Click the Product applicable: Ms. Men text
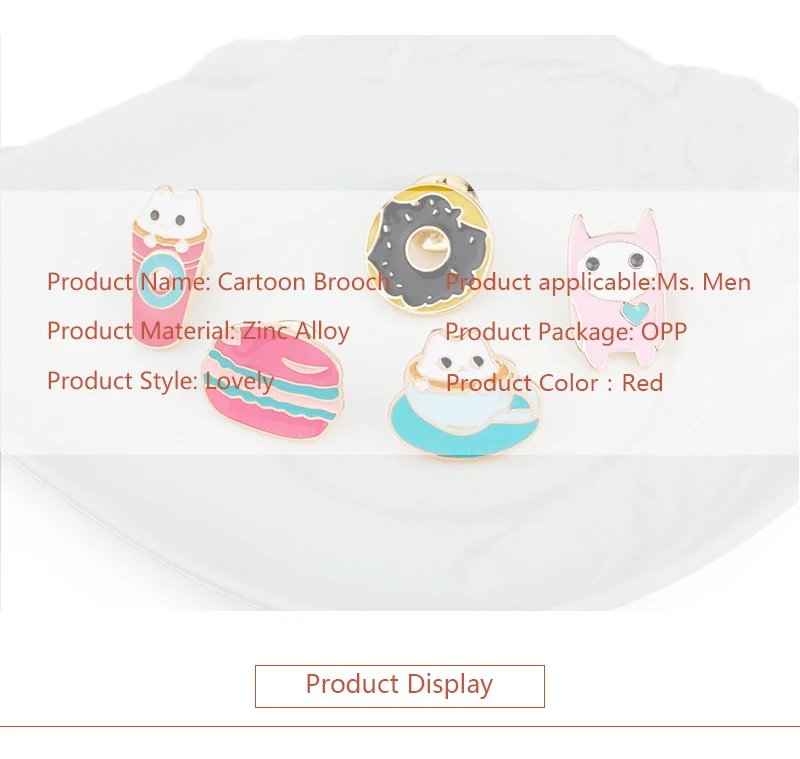Viewport: 800px width, 759px height. point(598,282)
